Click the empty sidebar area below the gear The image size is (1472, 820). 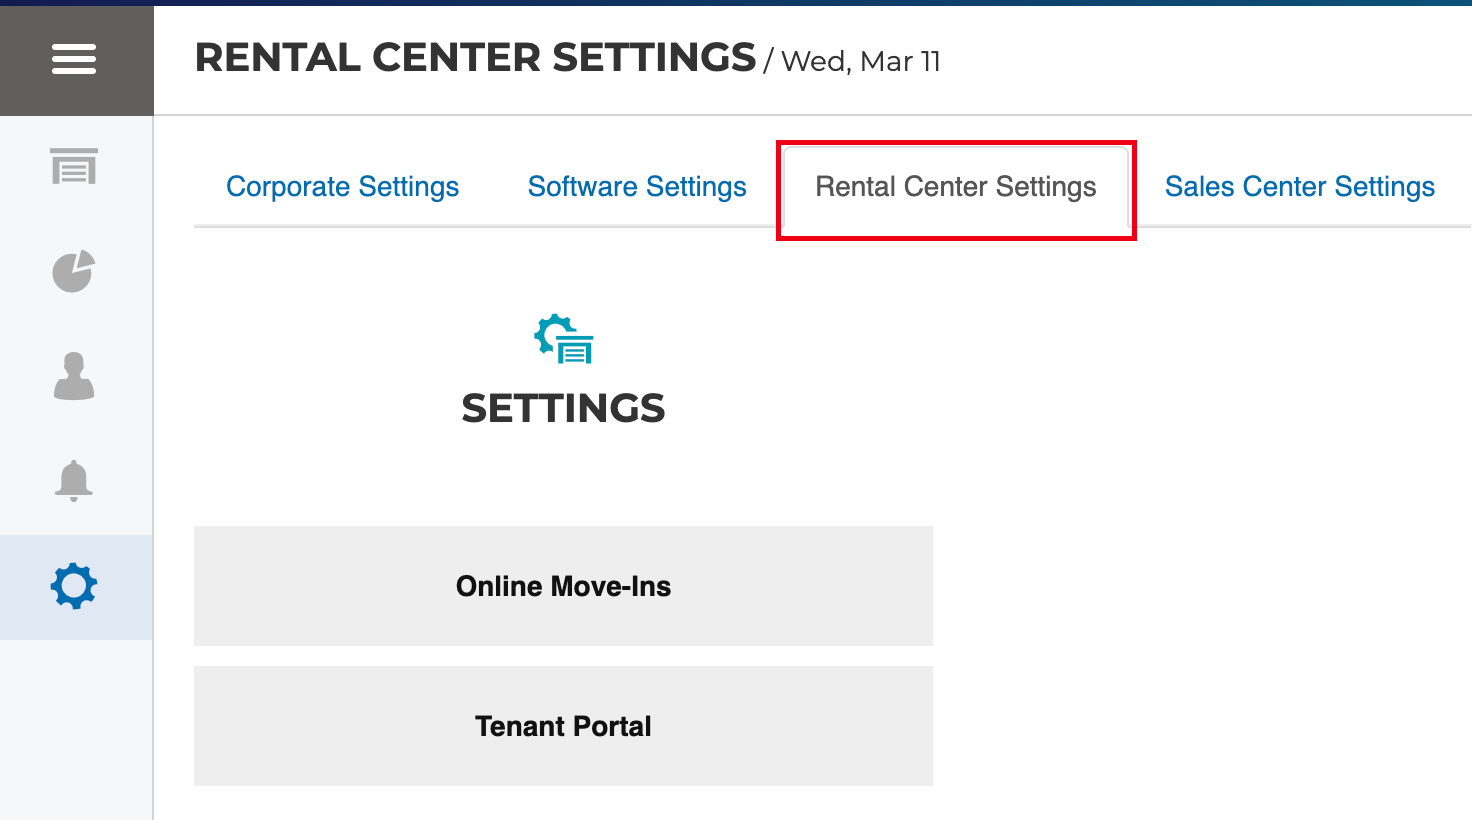[x=76, y=730]
